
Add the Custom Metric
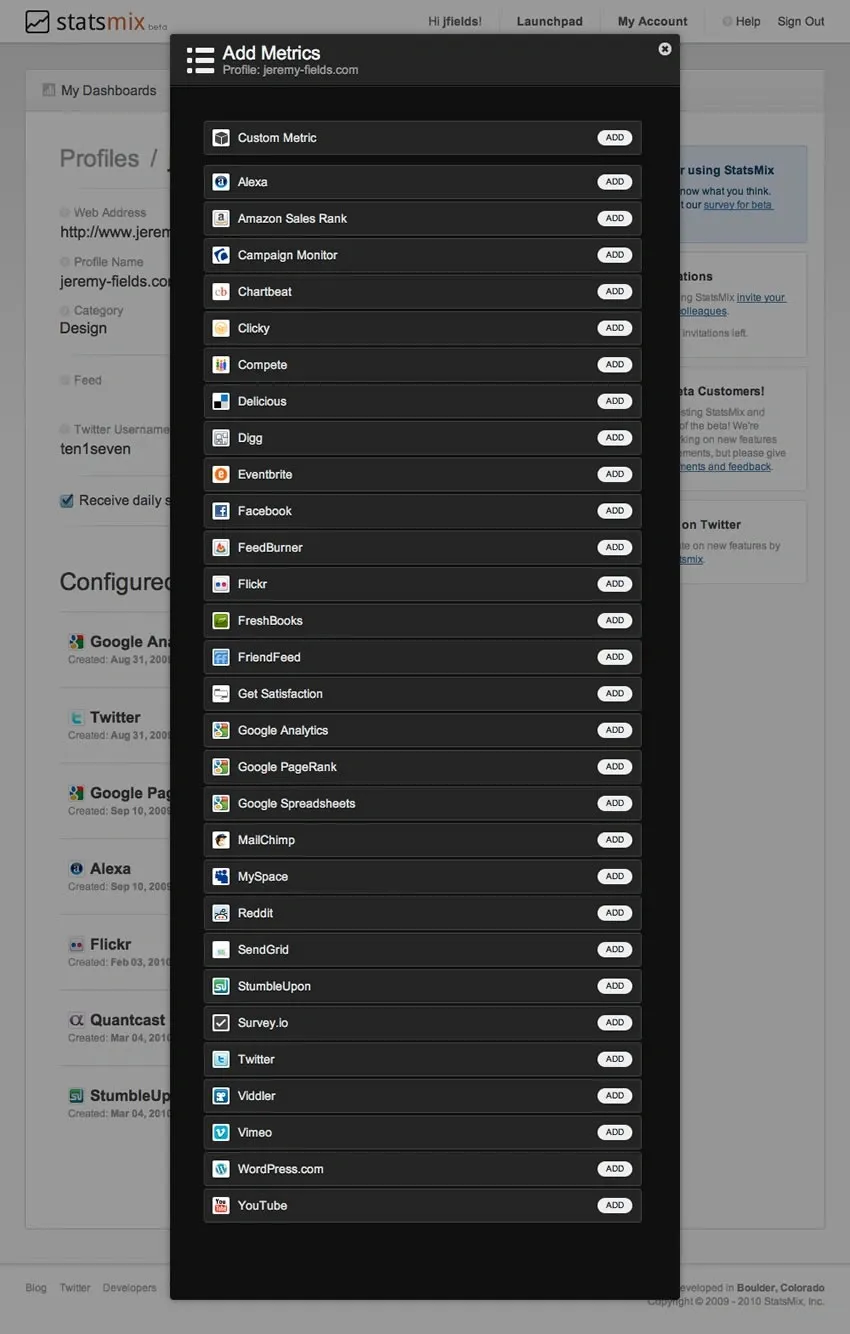pos(615,138)
